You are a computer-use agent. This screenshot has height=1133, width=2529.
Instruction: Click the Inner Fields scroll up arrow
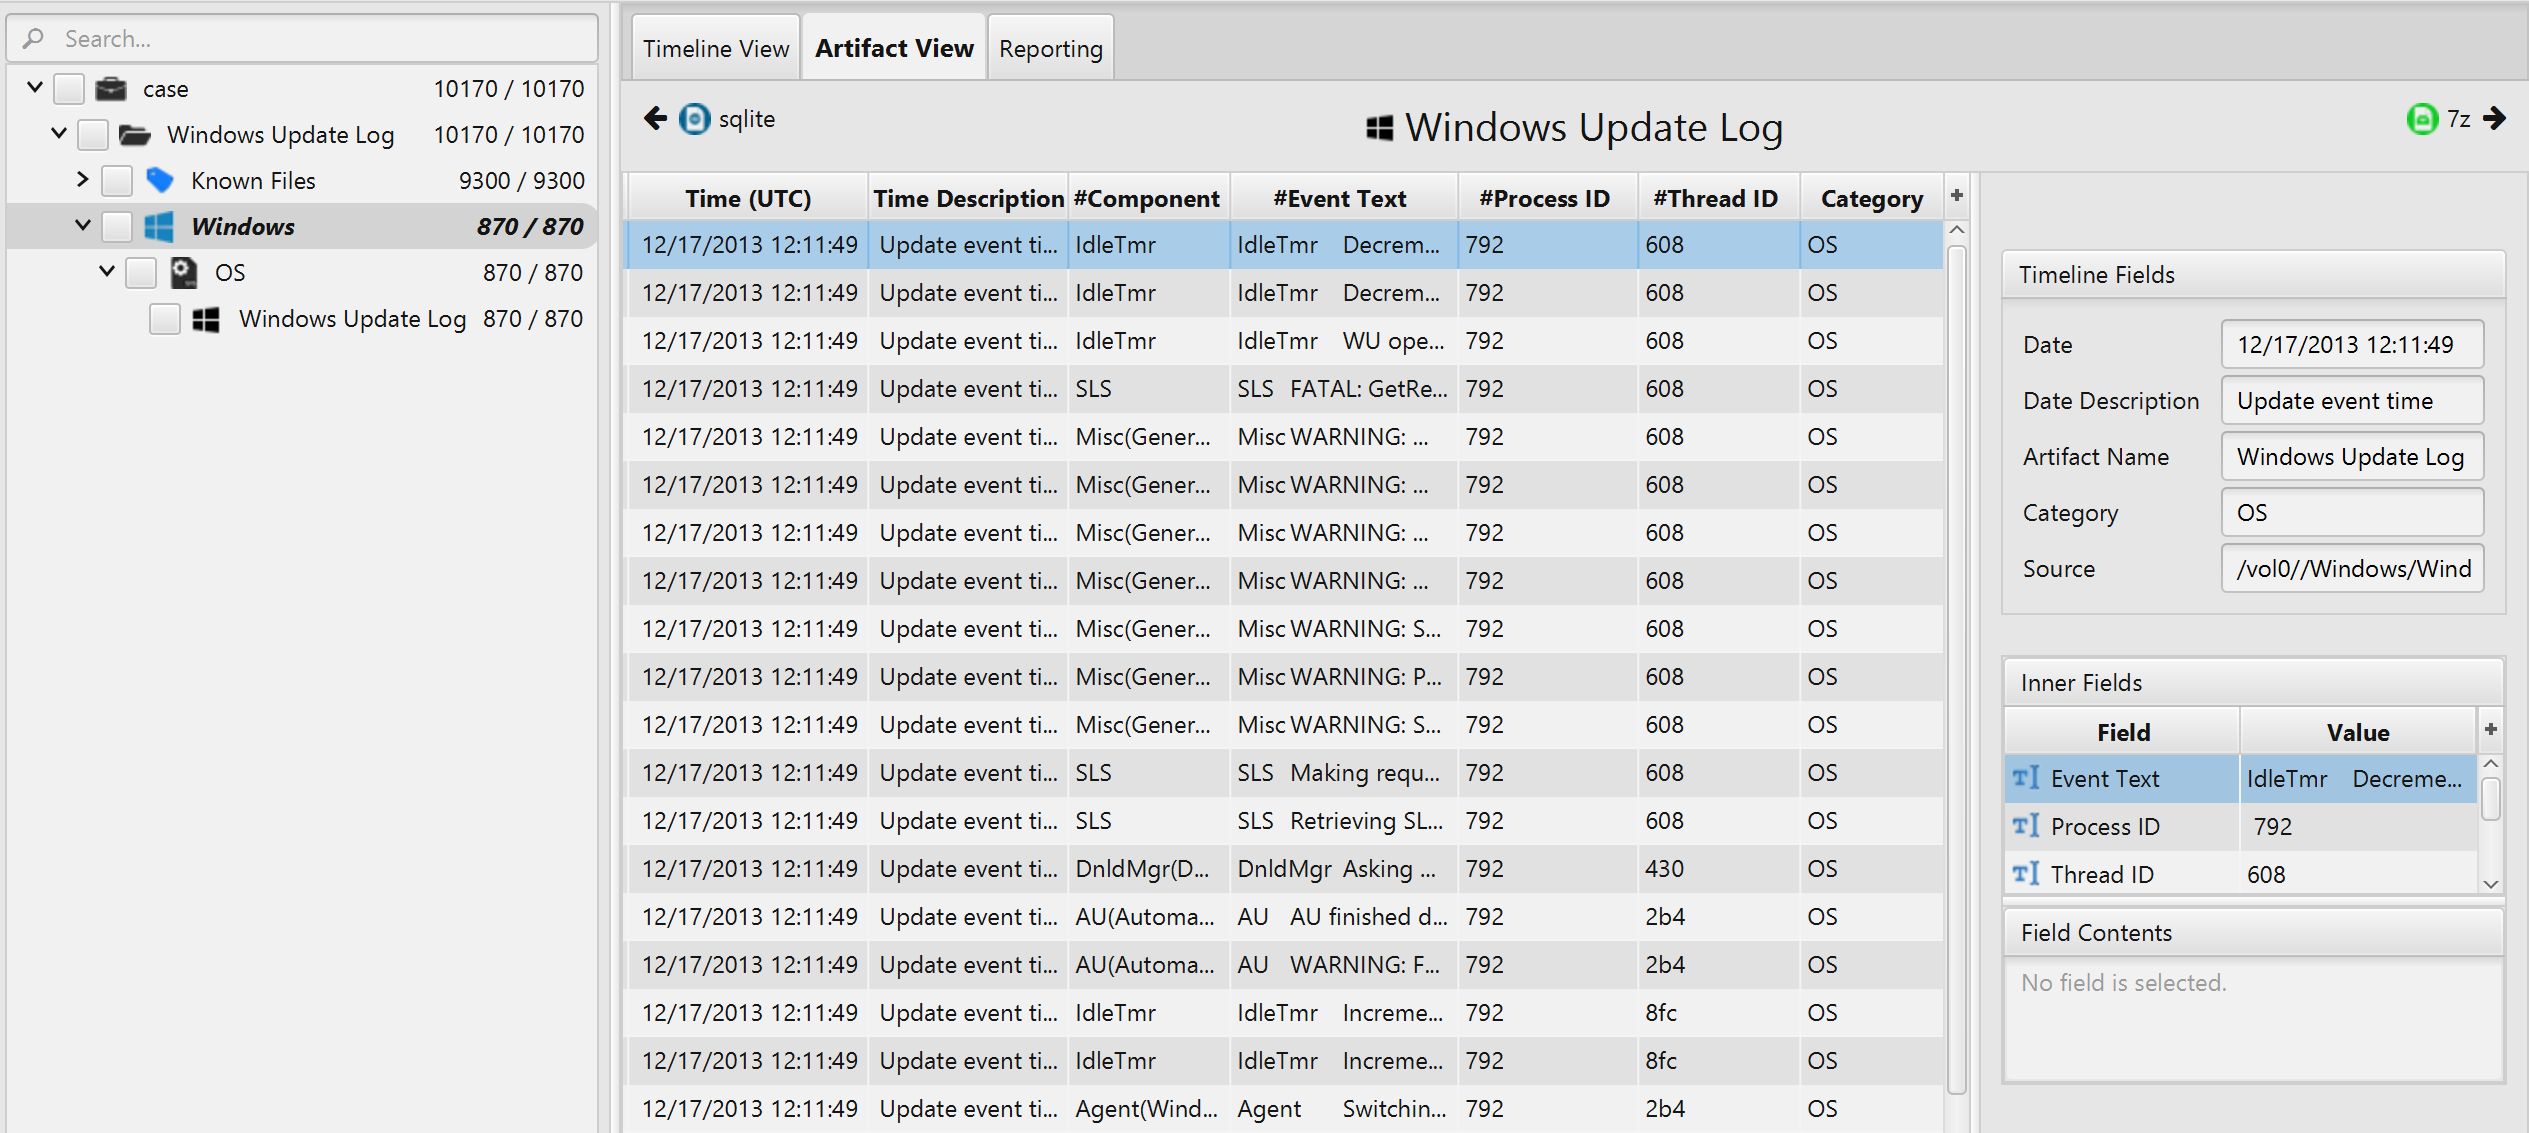click(2491, 764)
